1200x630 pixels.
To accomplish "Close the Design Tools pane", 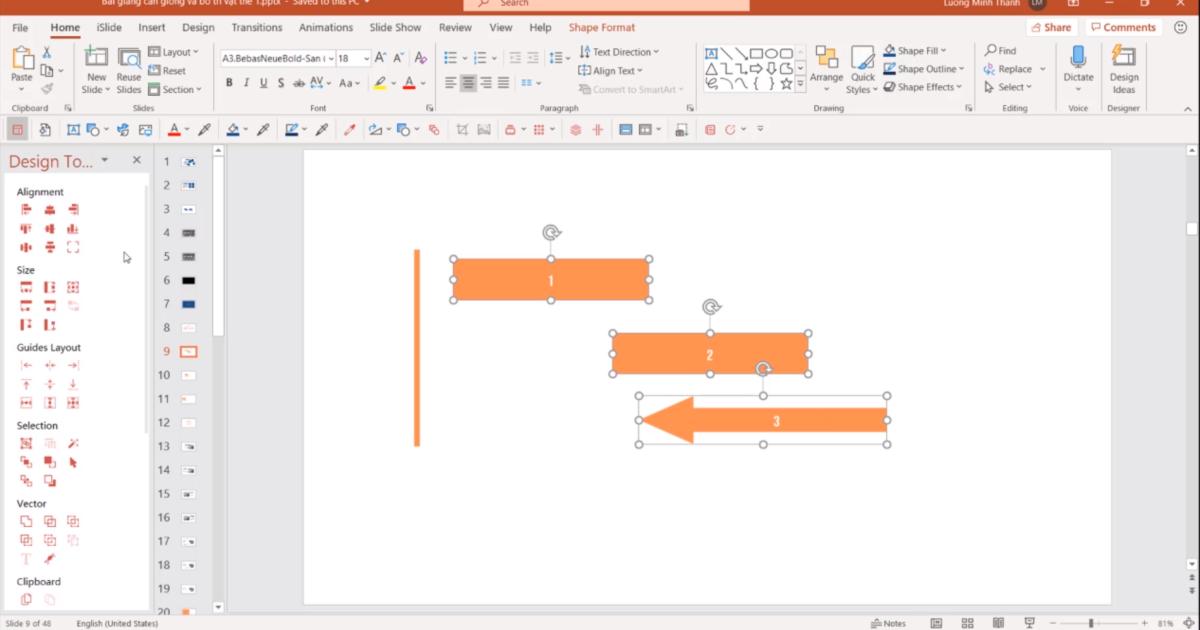I will point(137,160).
